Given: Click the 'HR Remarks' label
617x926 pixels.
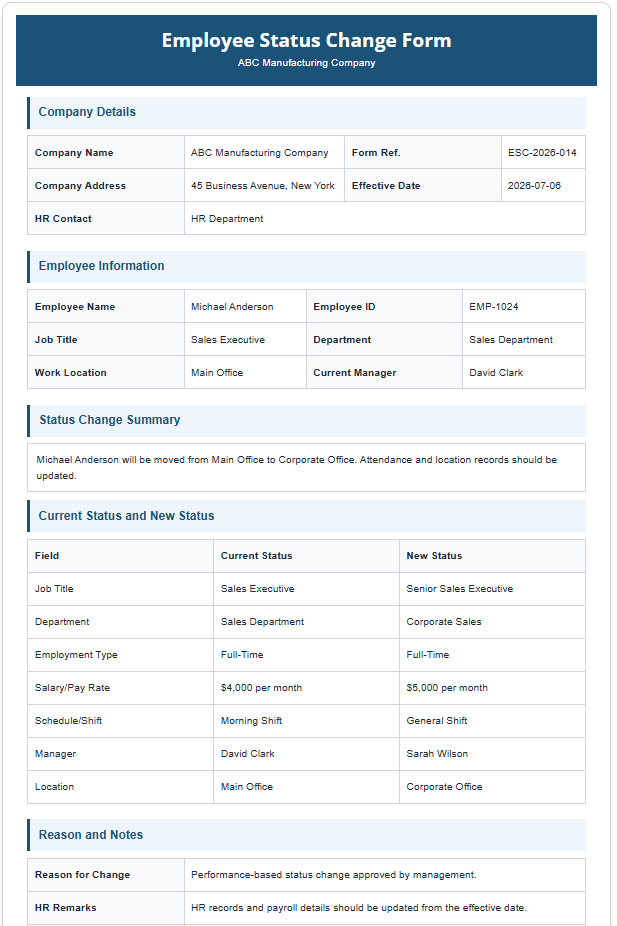Looking at the screenshot, I should point(66,908).
